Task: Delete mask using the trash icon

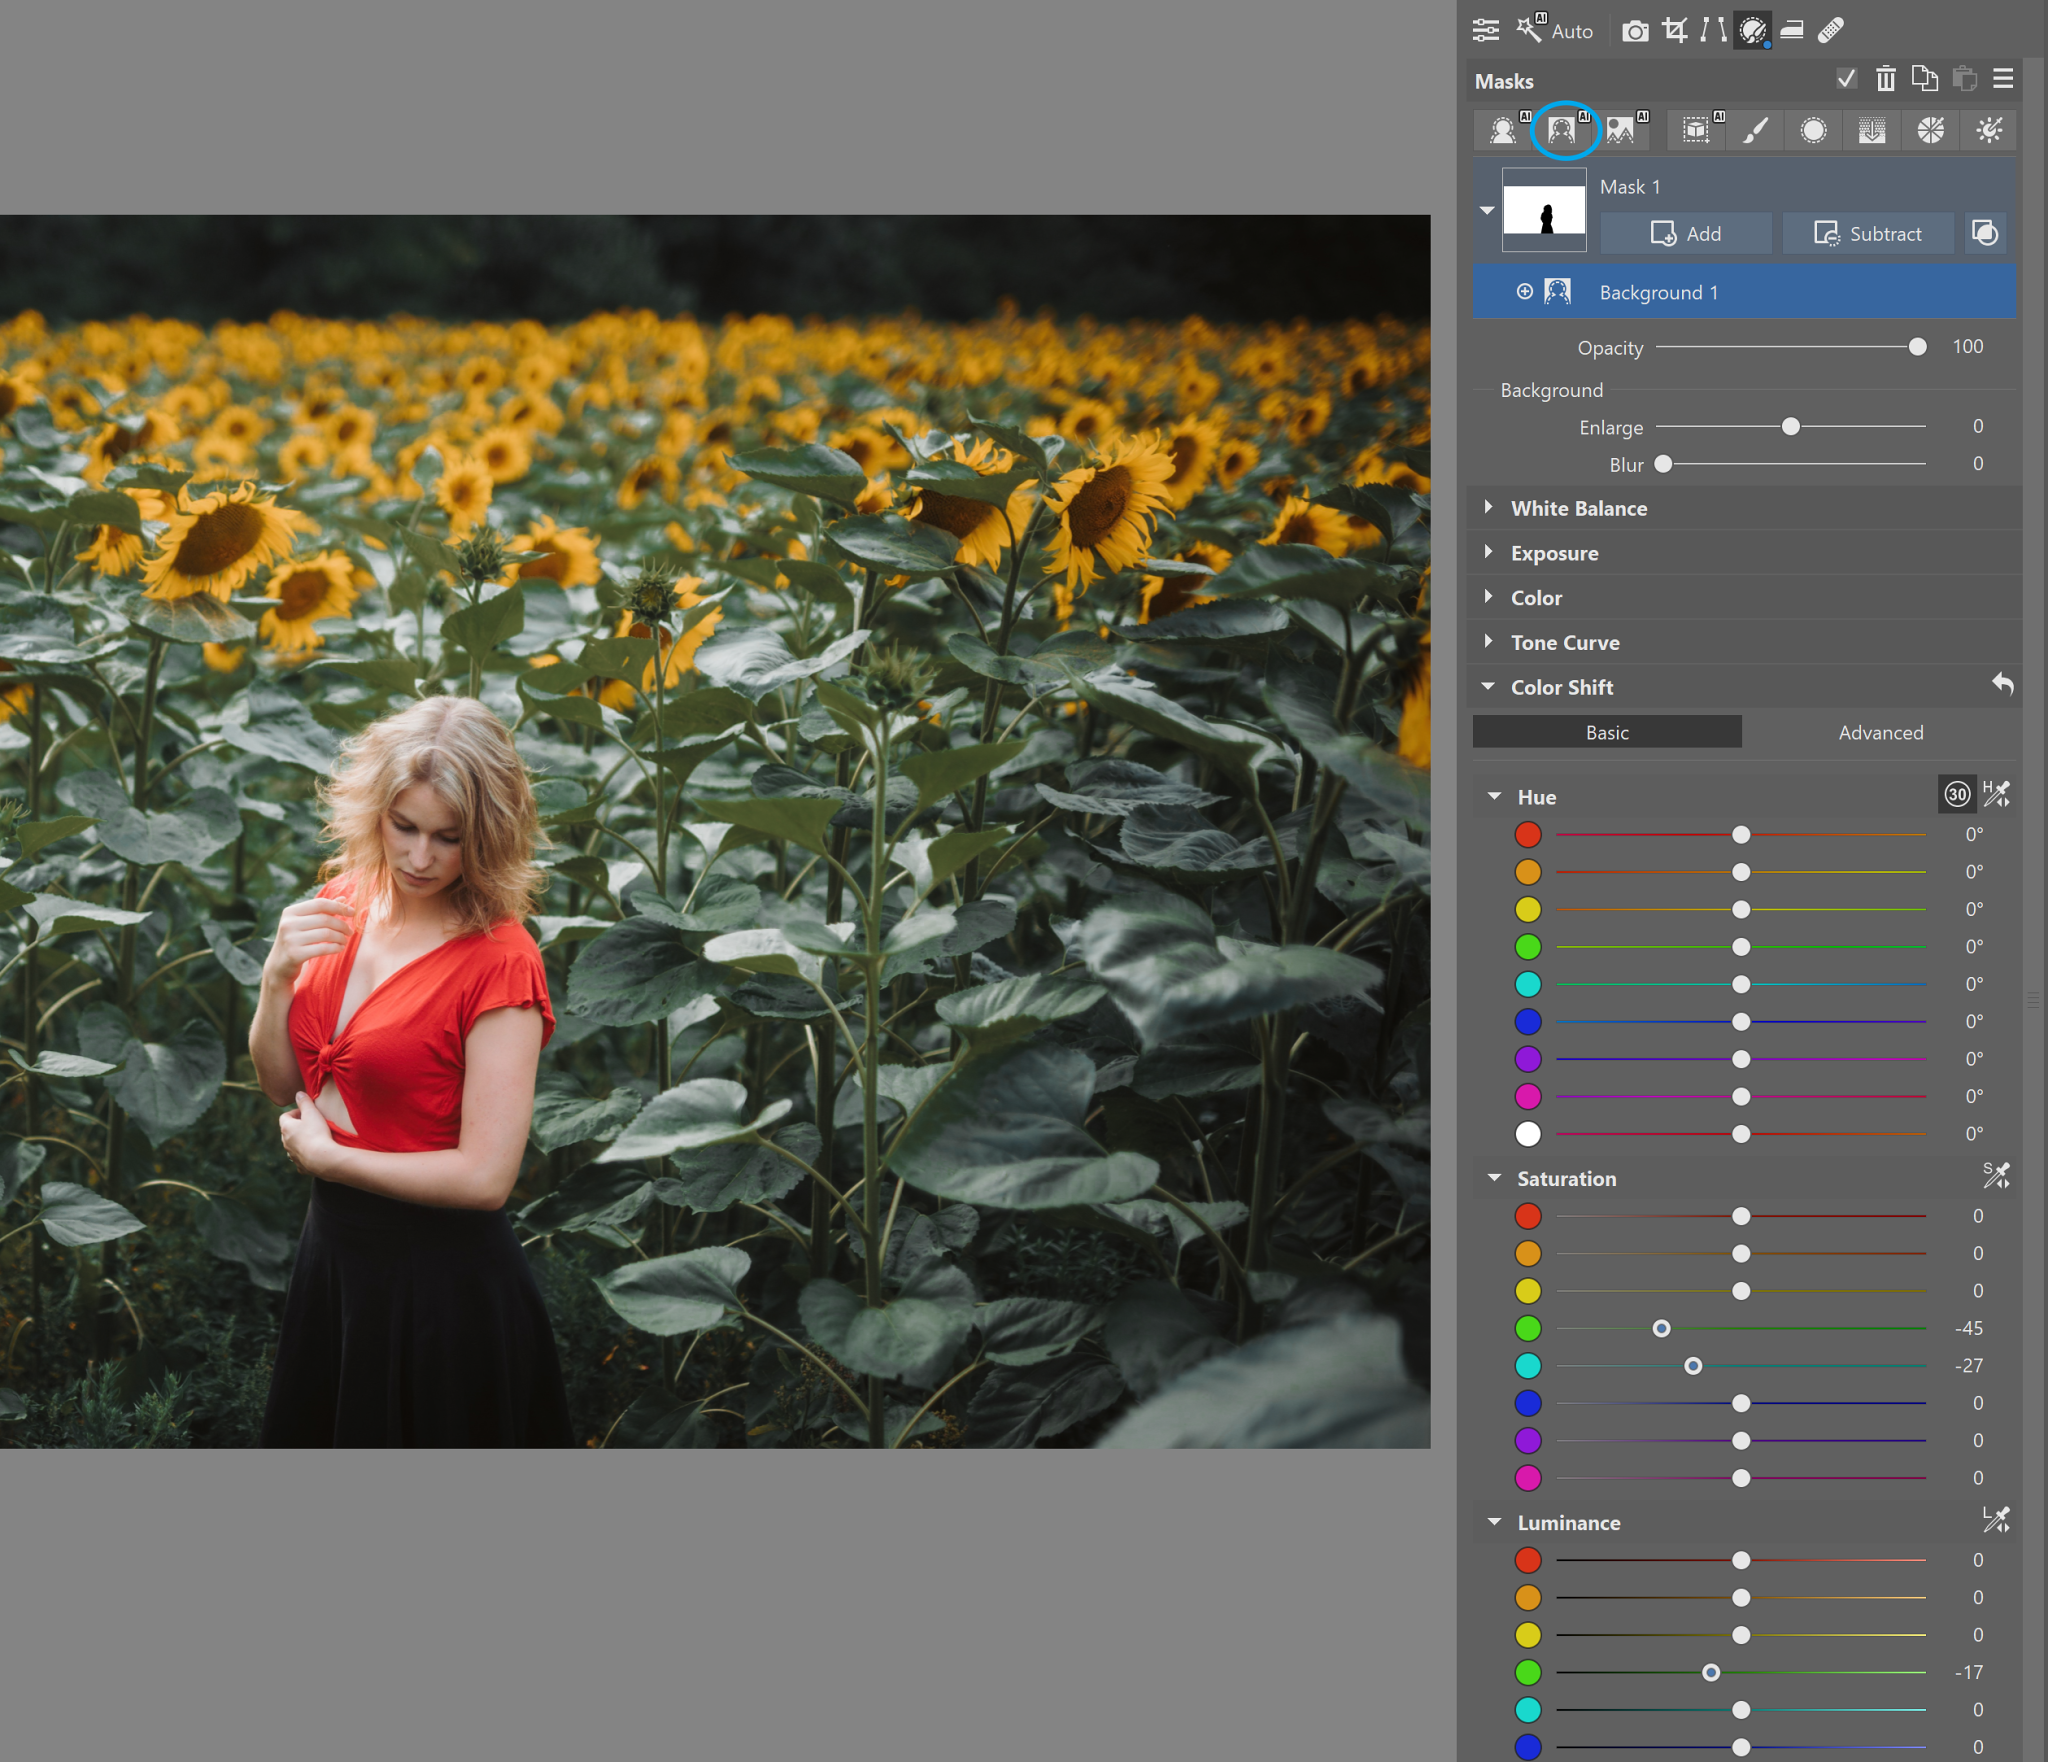Action: coord(1885,79)
